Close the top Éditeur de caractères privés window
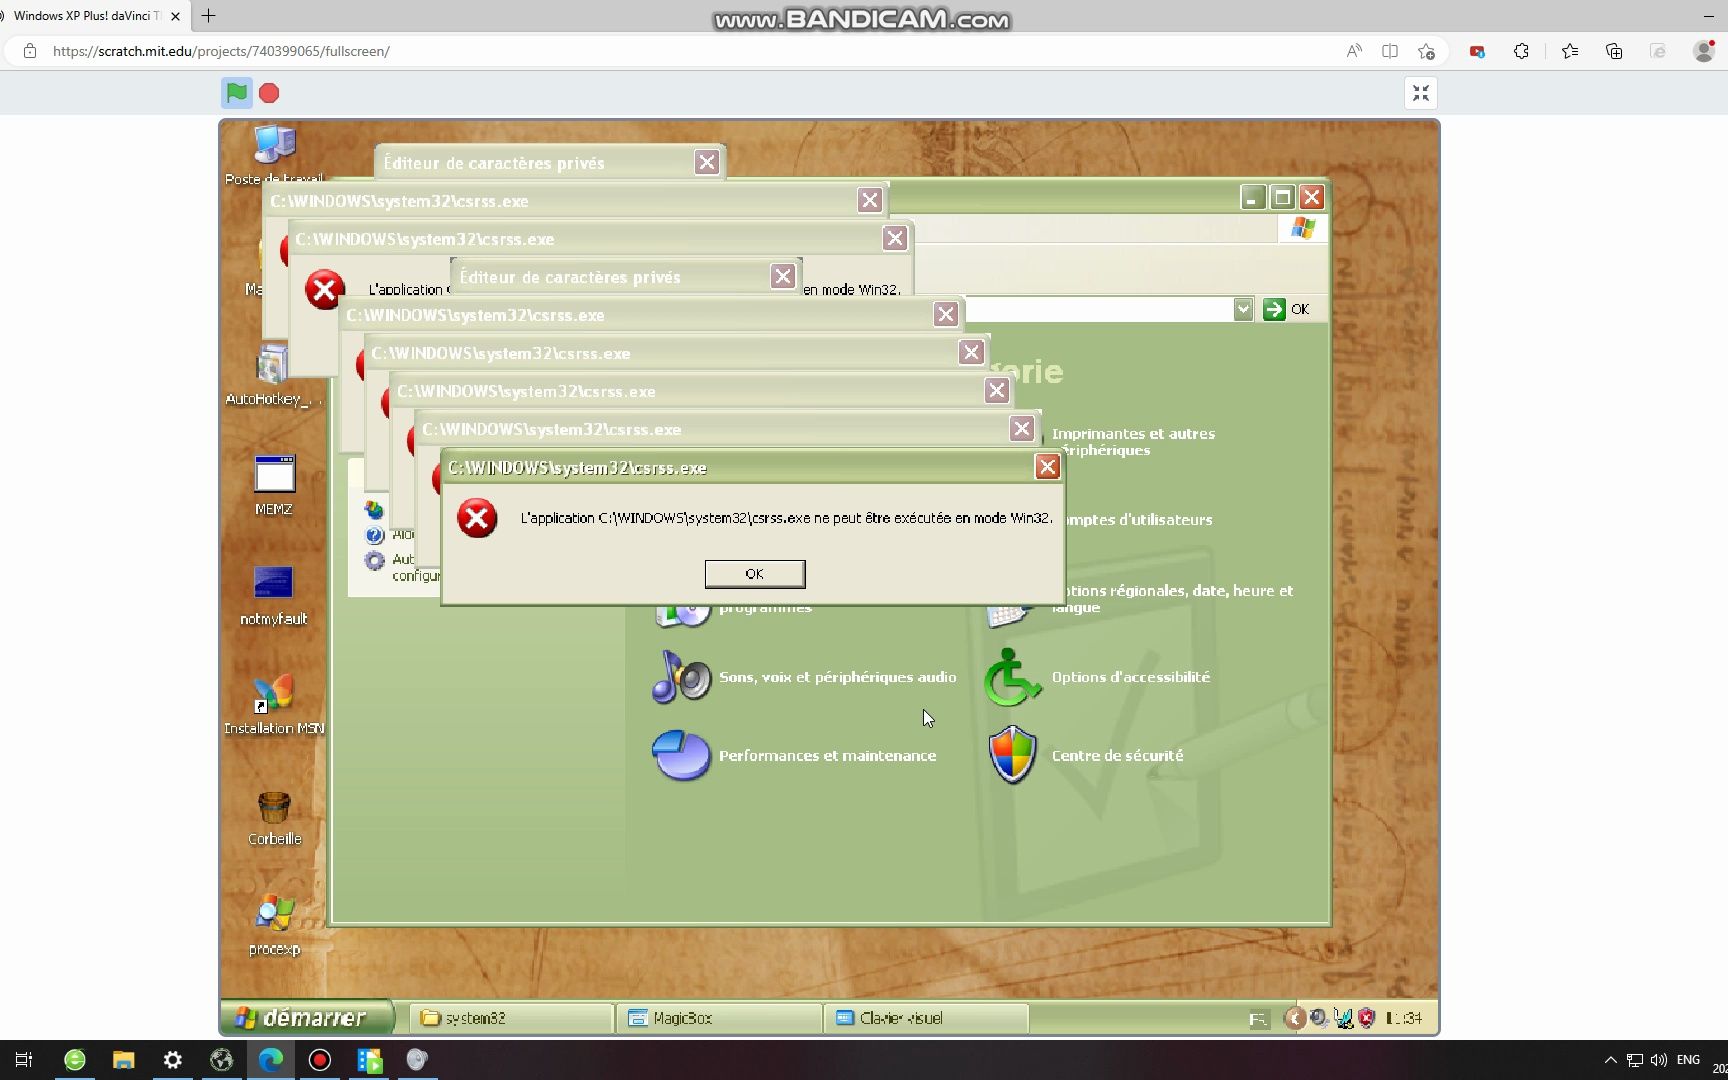The height and width of the screenshot is (1080, 1728). [x=707, y=163]
